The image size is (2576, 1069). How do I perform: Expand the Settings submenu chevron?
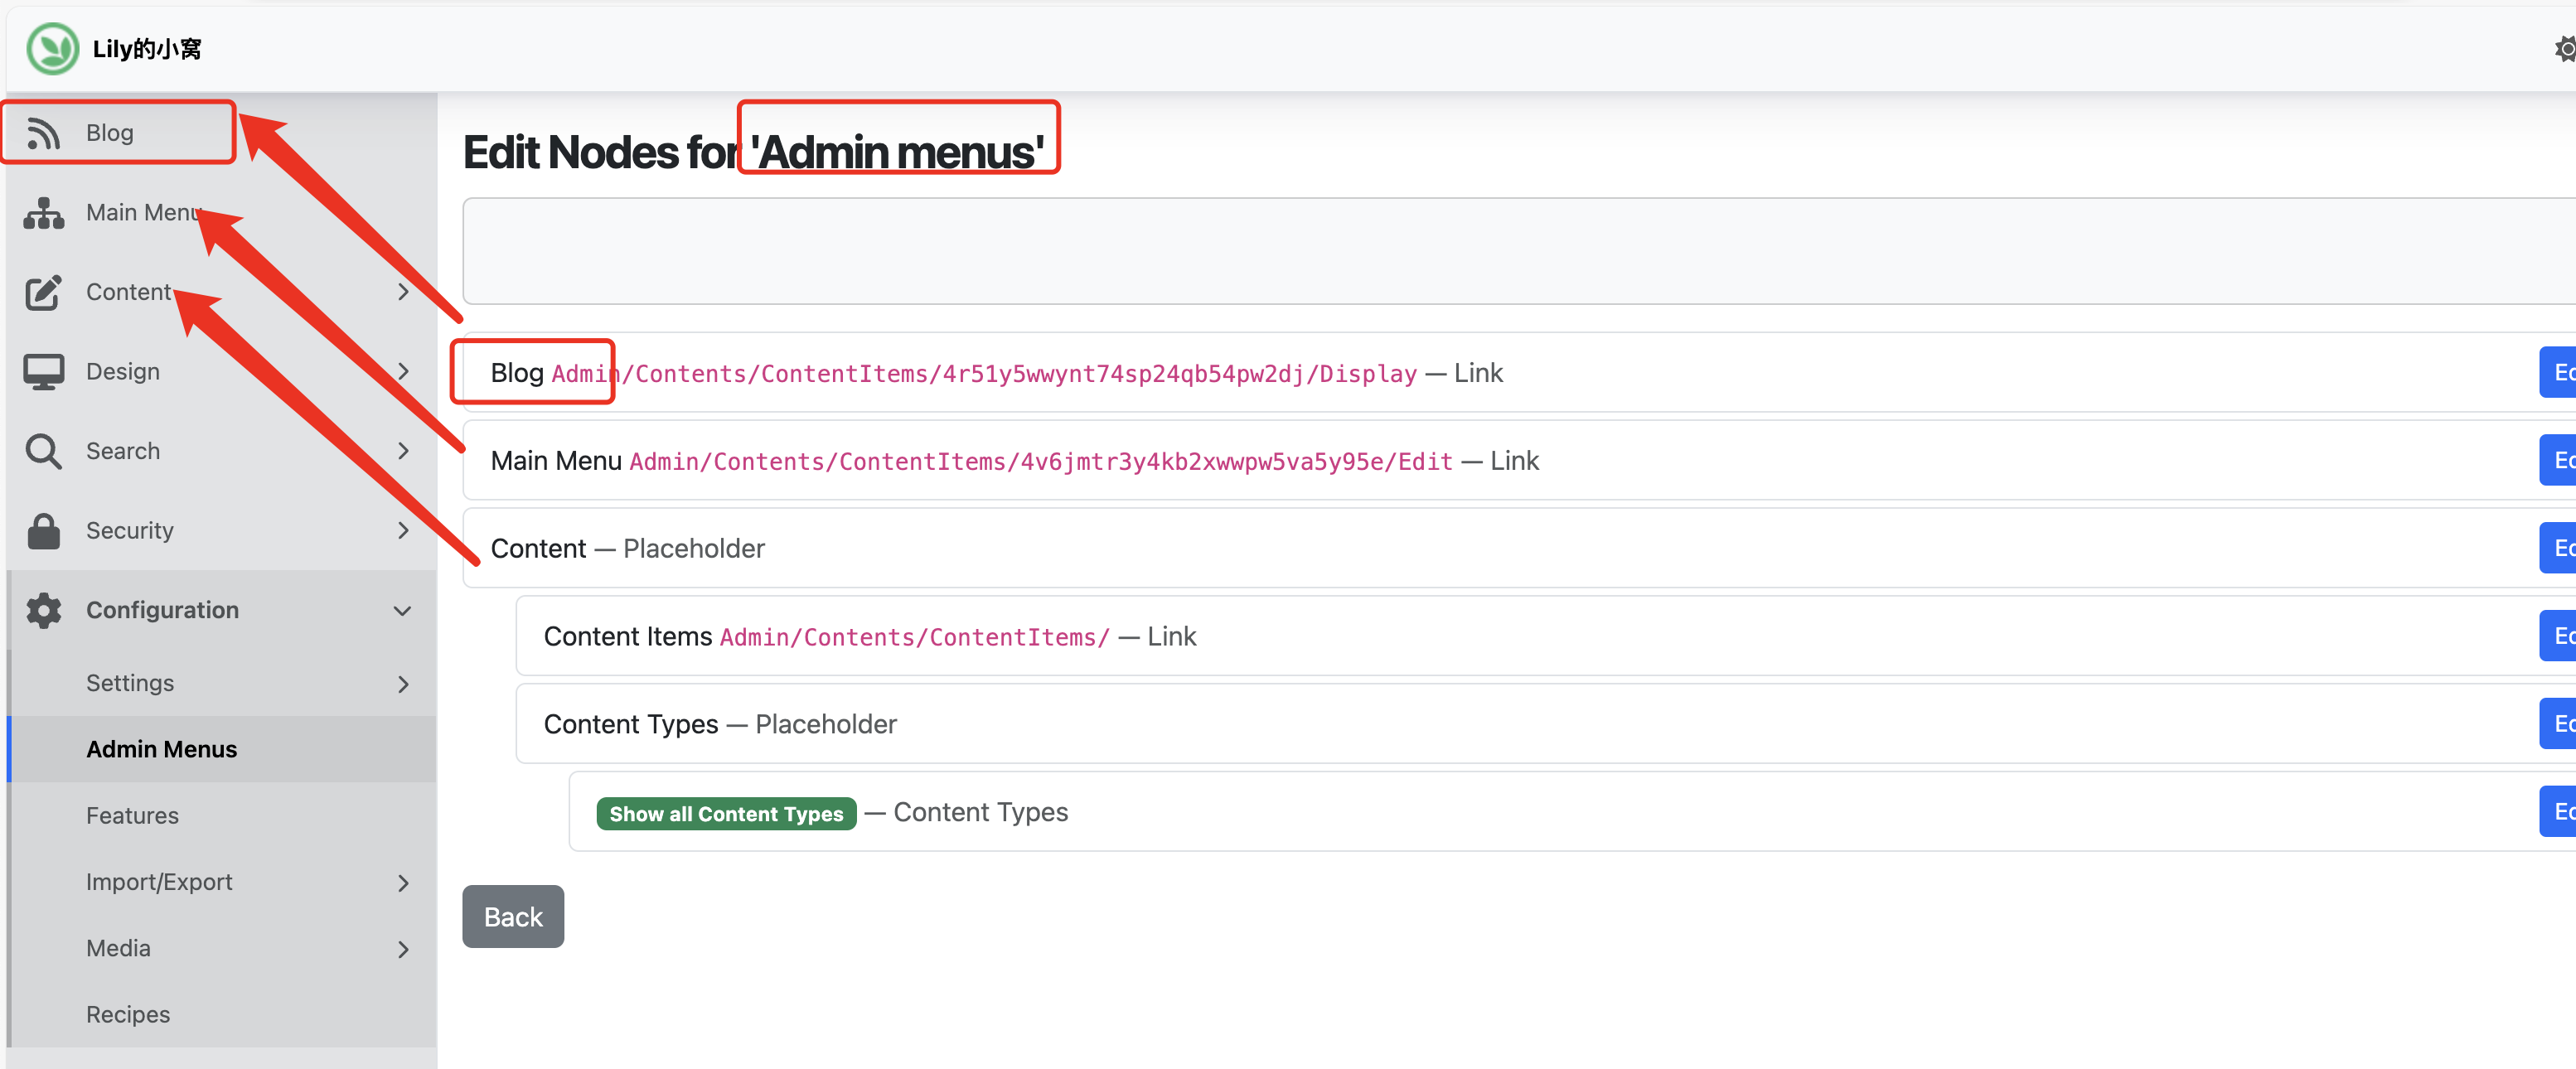[403, 684]
